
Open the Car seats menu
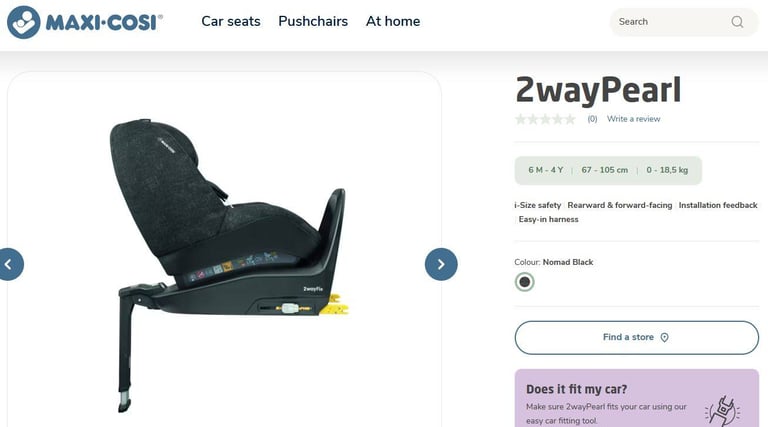click(231, 22)
